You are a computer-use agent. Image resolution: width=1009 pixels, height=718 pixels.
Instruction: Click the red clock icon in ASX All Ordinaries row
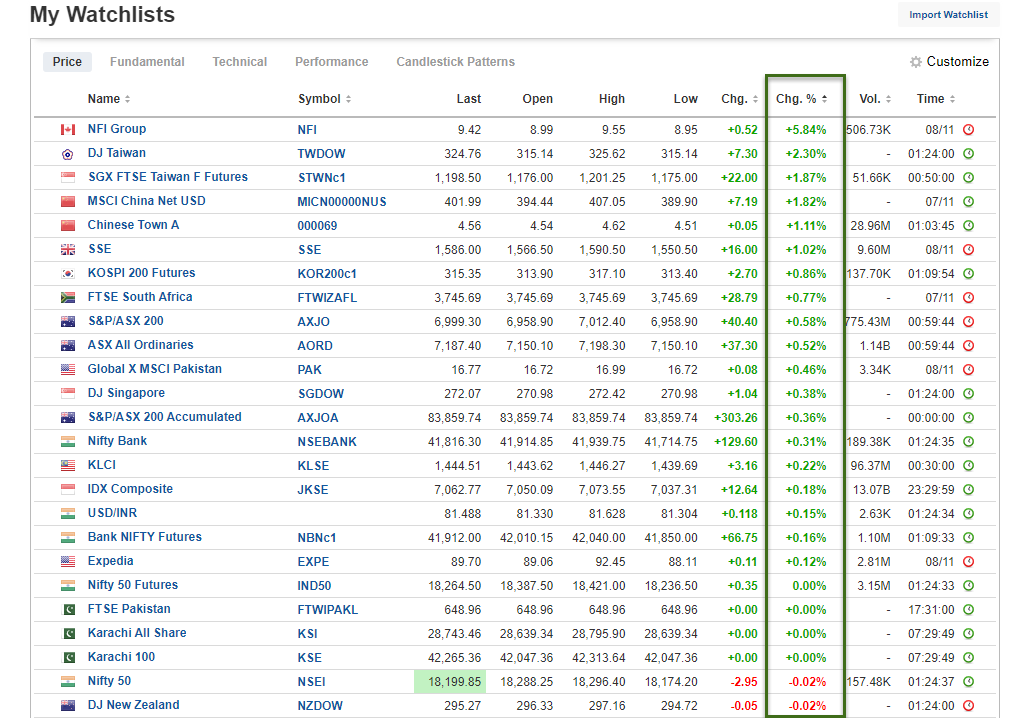click(x=968, y=345)
